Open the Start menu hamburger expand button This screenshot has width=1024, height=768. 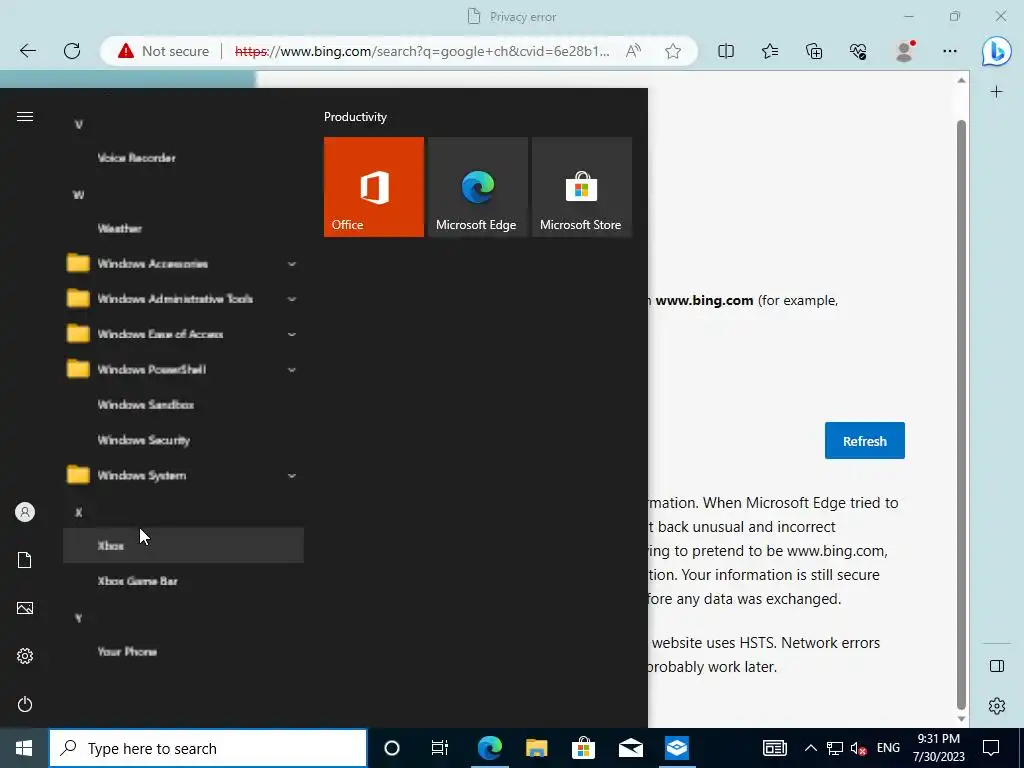pyautogui.click(x=25, y=116)
